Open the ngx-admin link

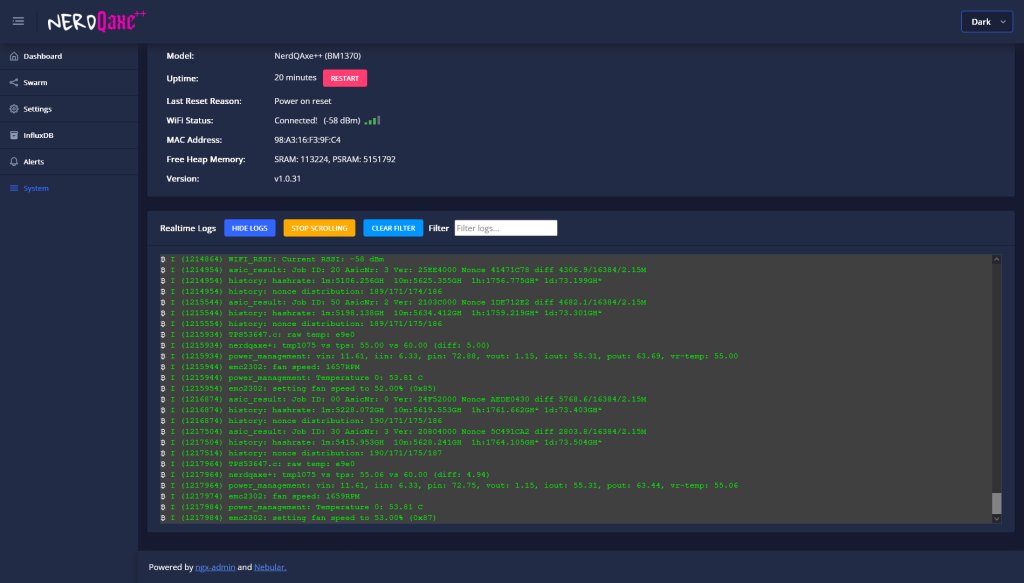[215, 567]
